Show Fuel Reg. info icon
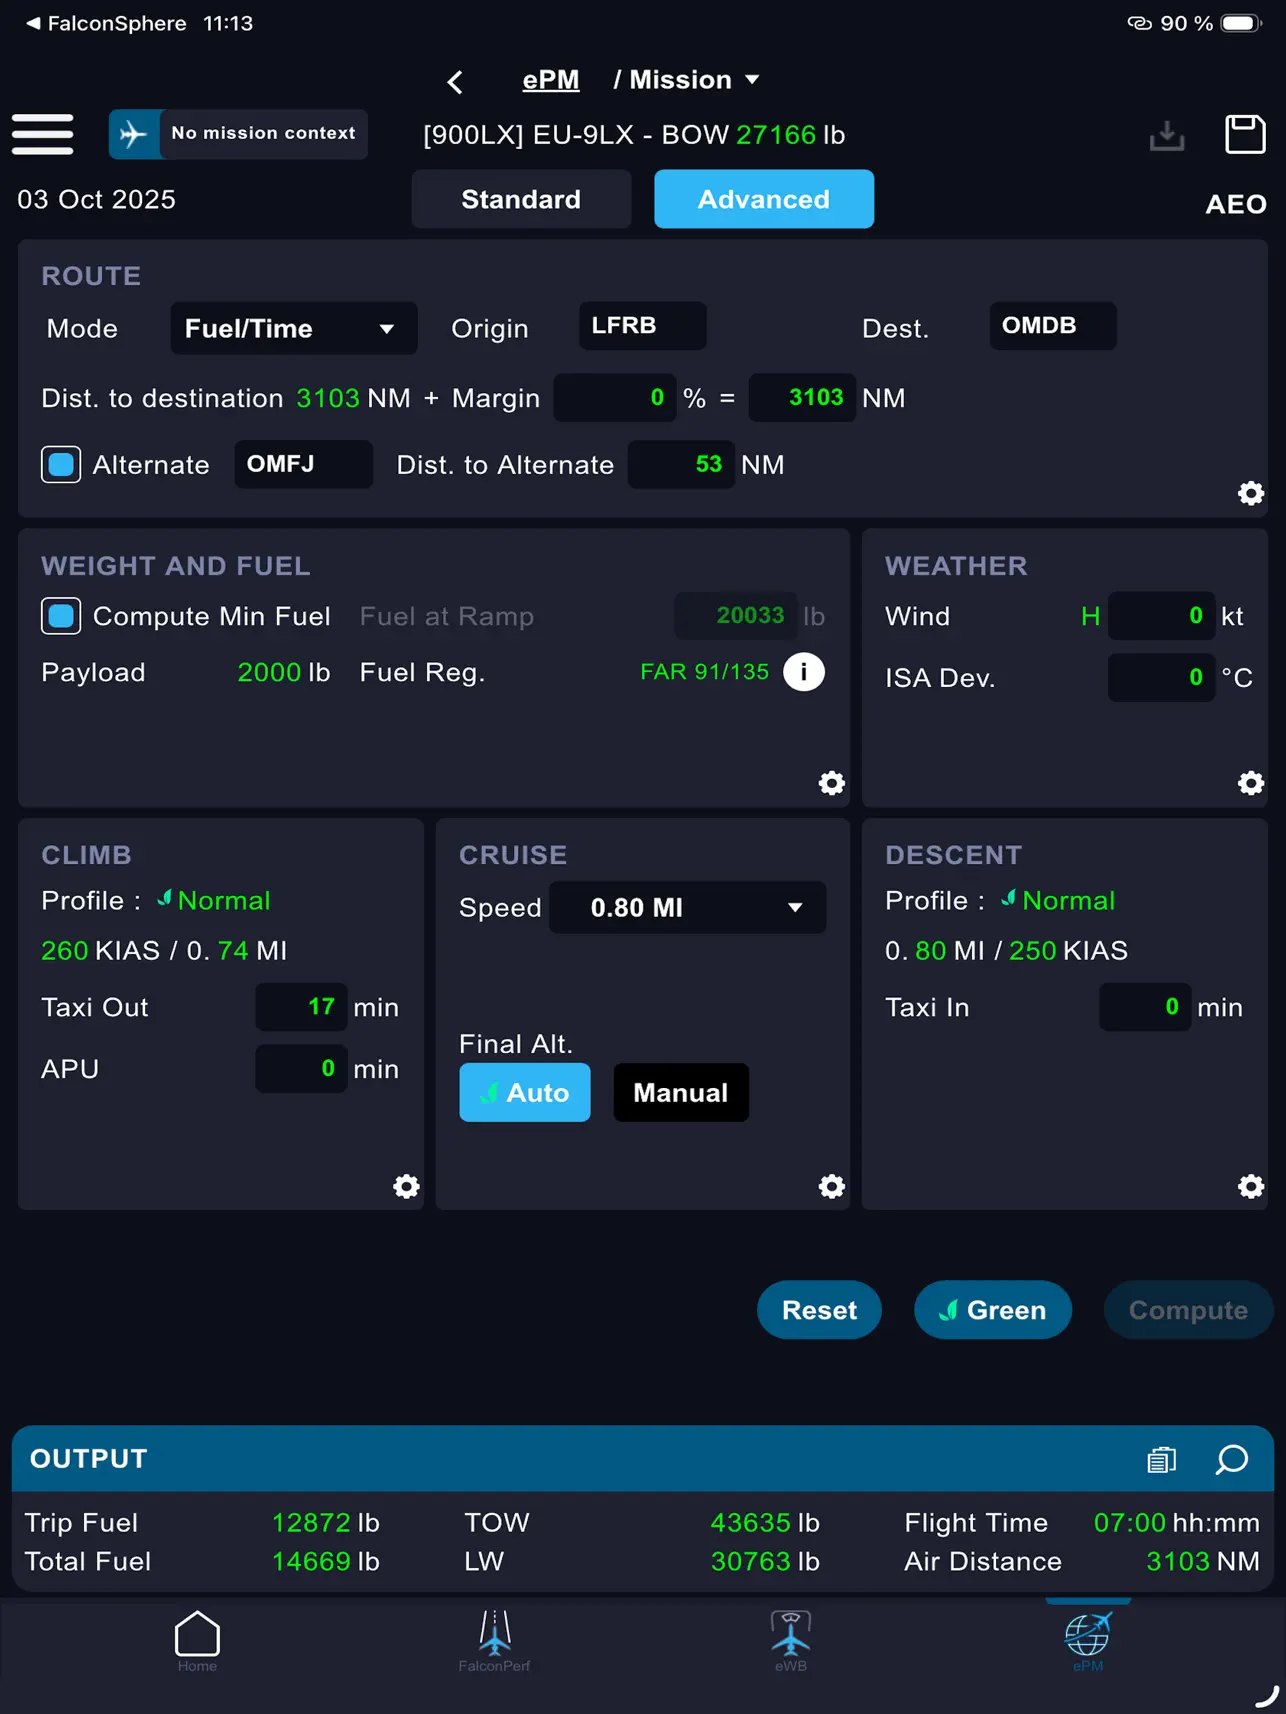The height and width of the screenshot is (1714, 1286). point(804,672)
